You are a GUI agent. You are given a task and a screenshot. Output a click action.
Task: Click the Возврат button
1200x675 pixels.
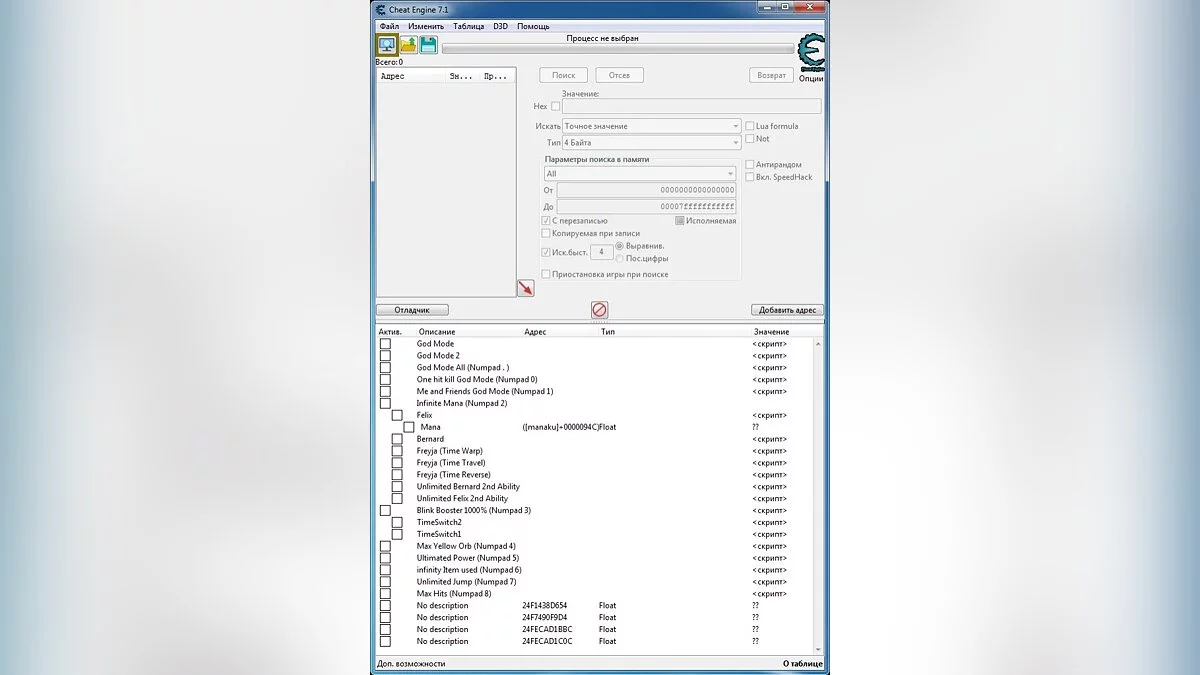click(771, 75)
